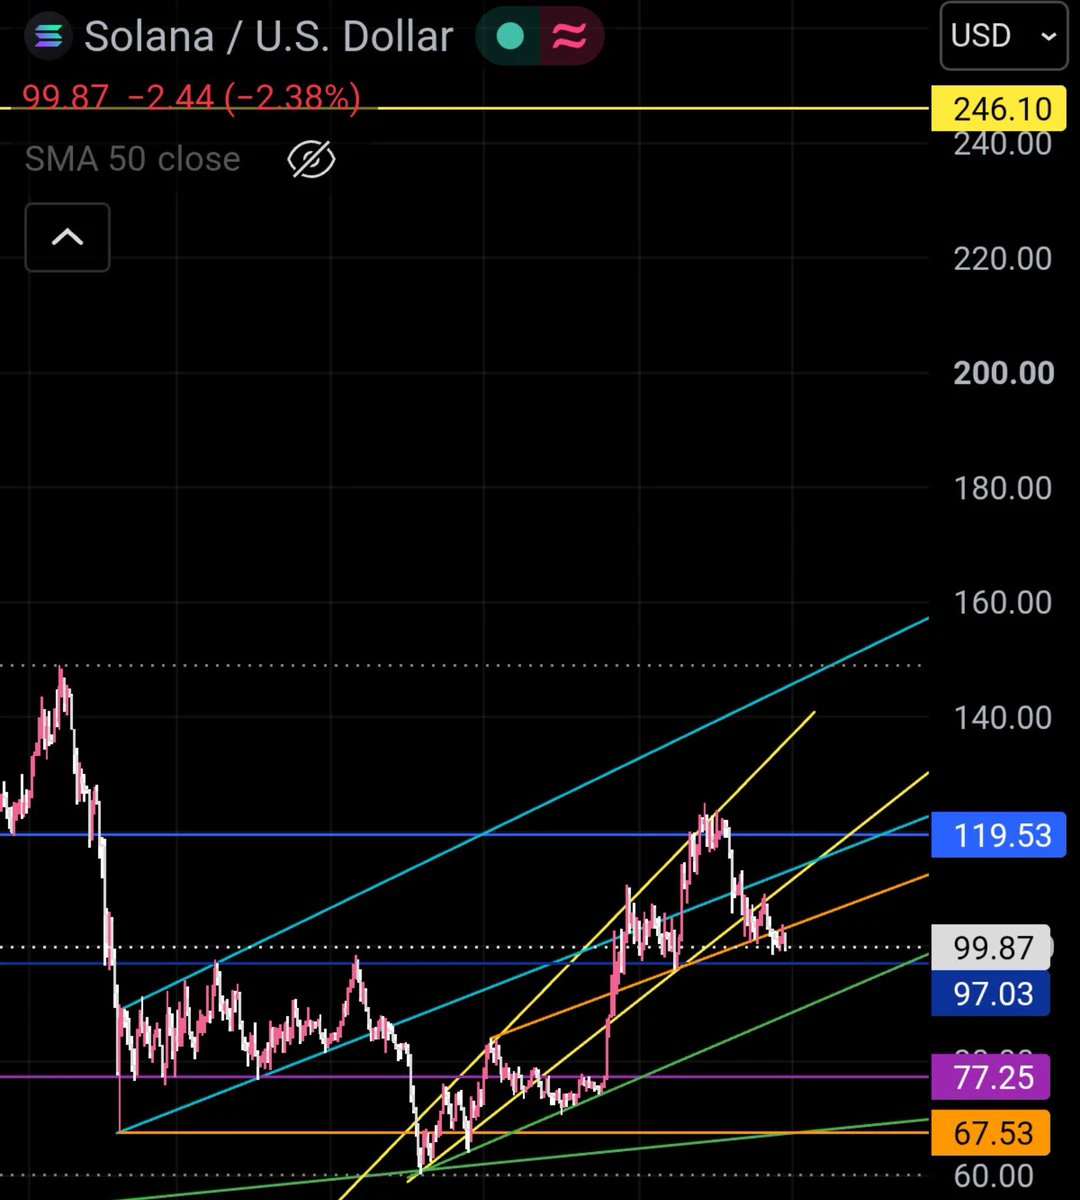This screenshot has height=1200, width=1080.
Task: Select the SMA 50 close indicator label
Action: [x=133, y=159]
